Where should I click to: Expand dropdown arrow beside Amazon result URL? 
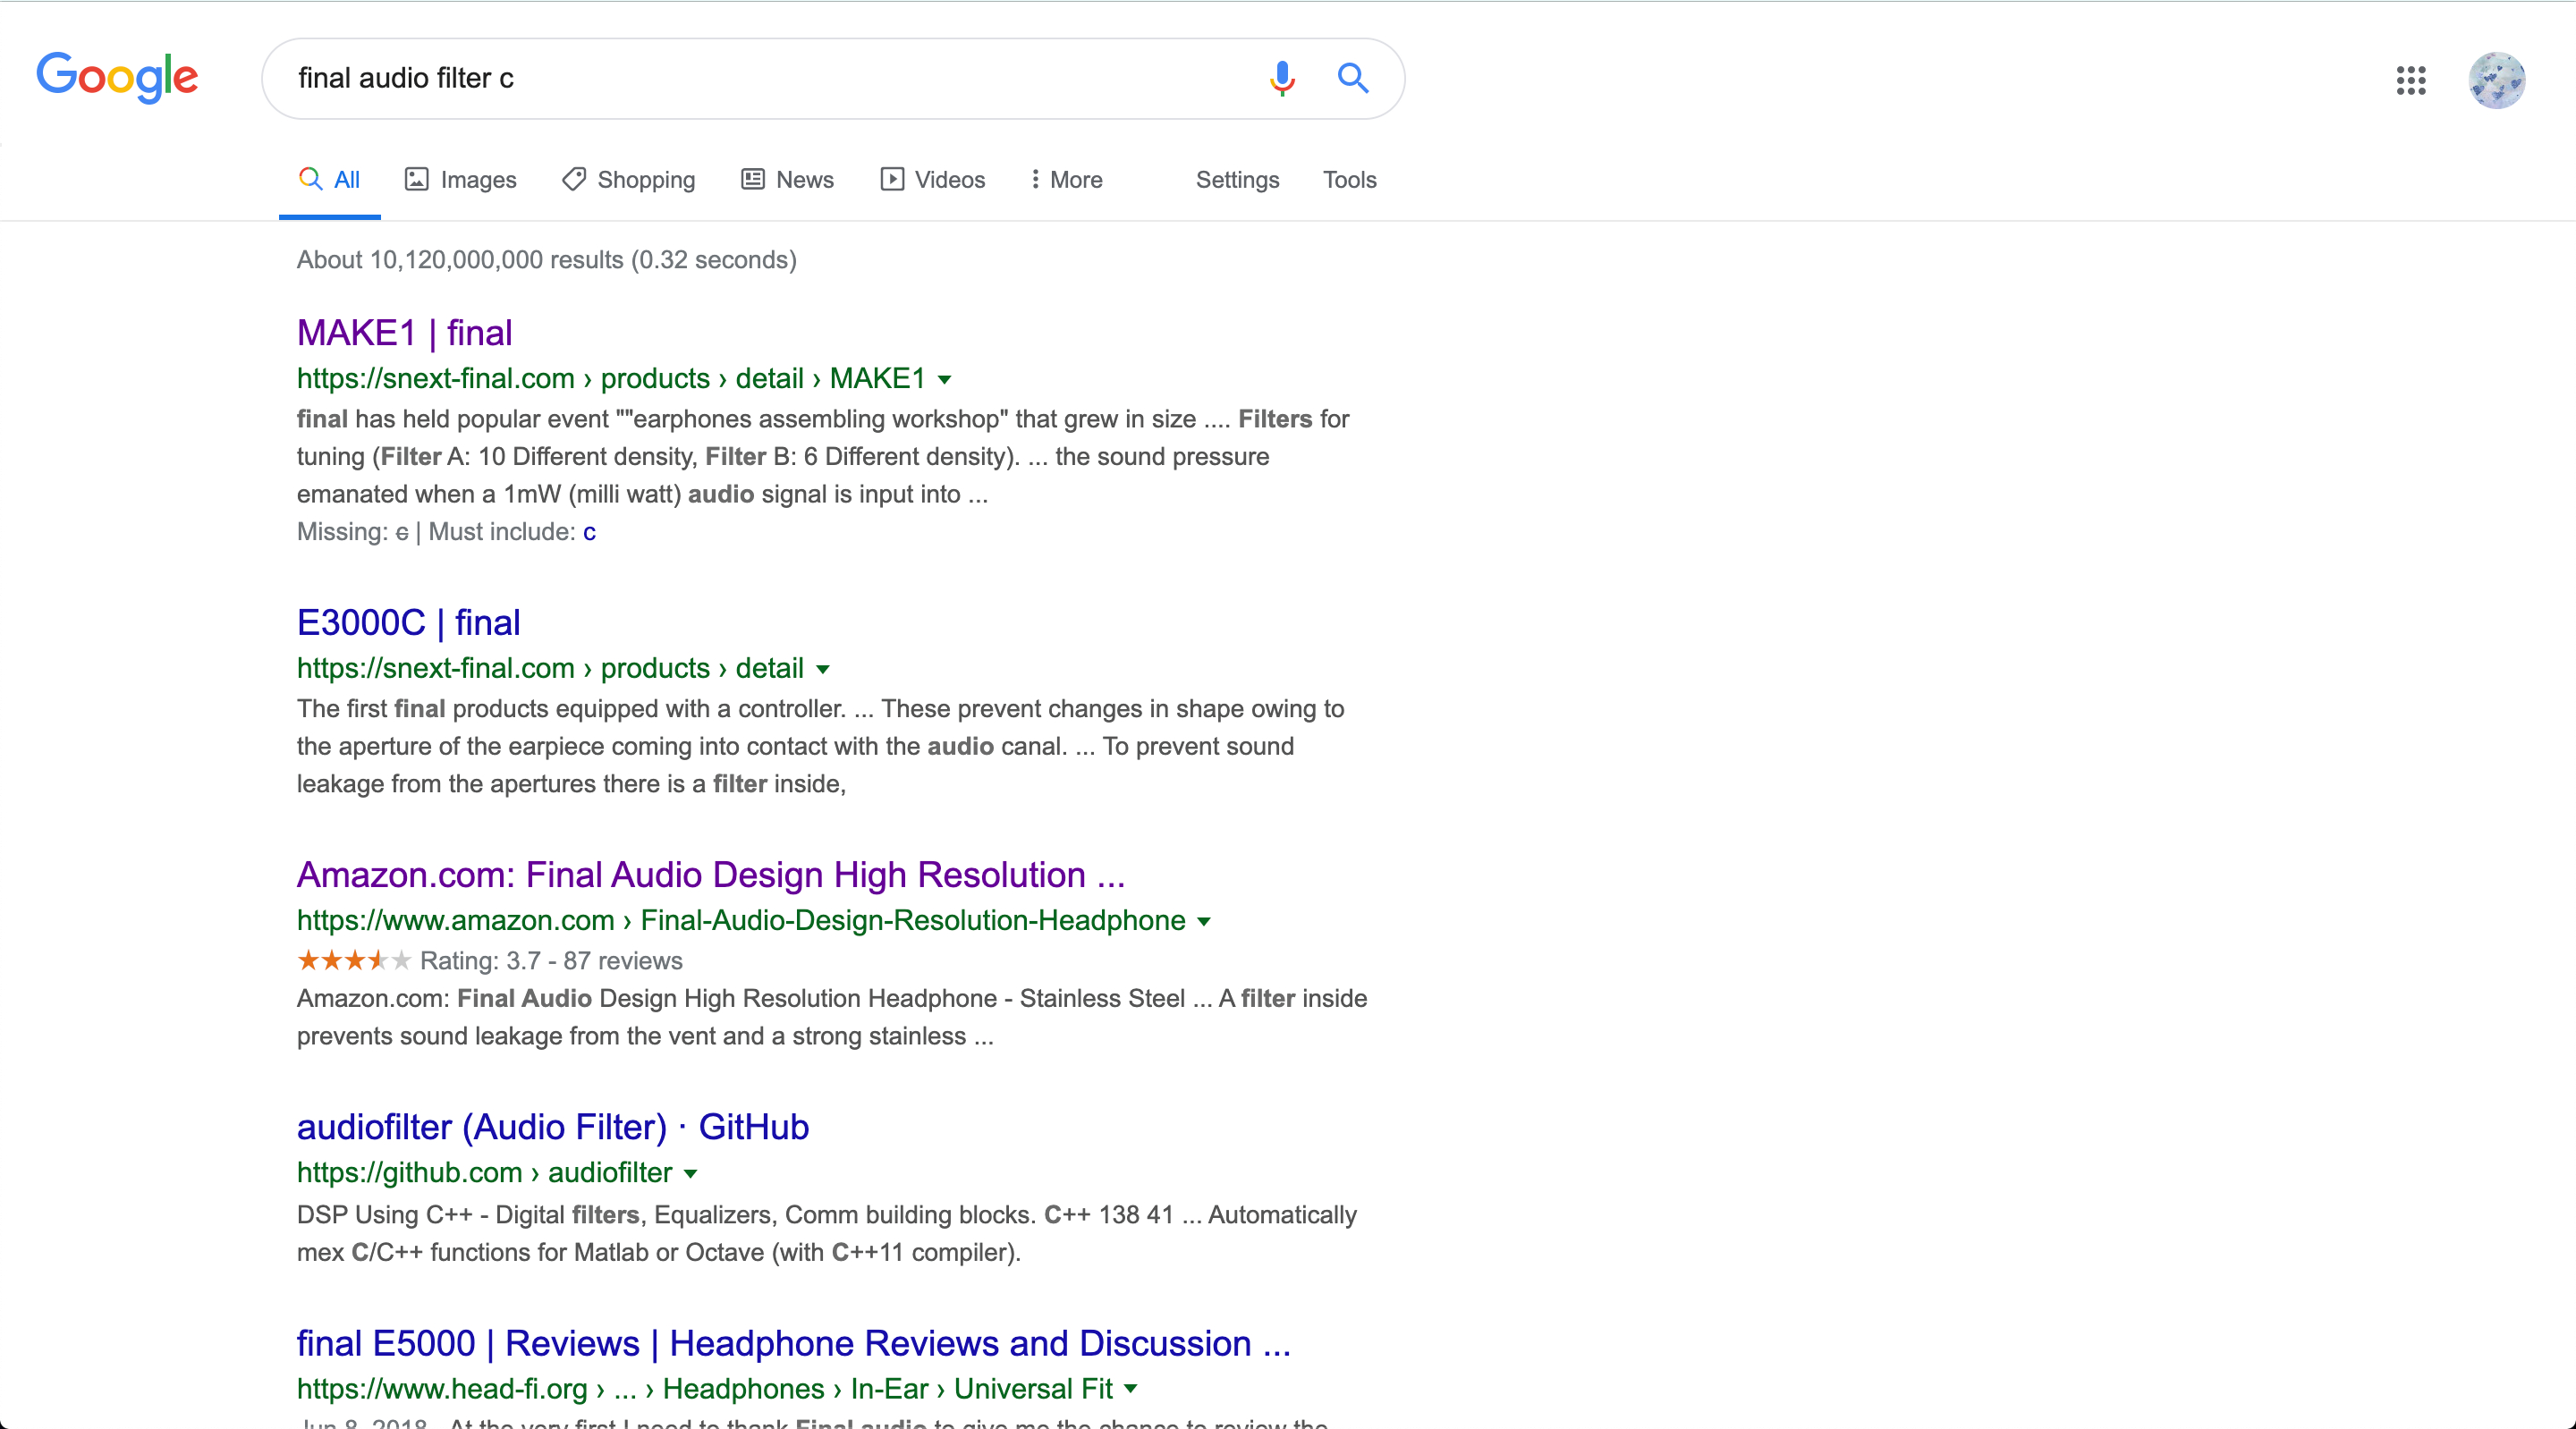click(x=1204, y=922)
